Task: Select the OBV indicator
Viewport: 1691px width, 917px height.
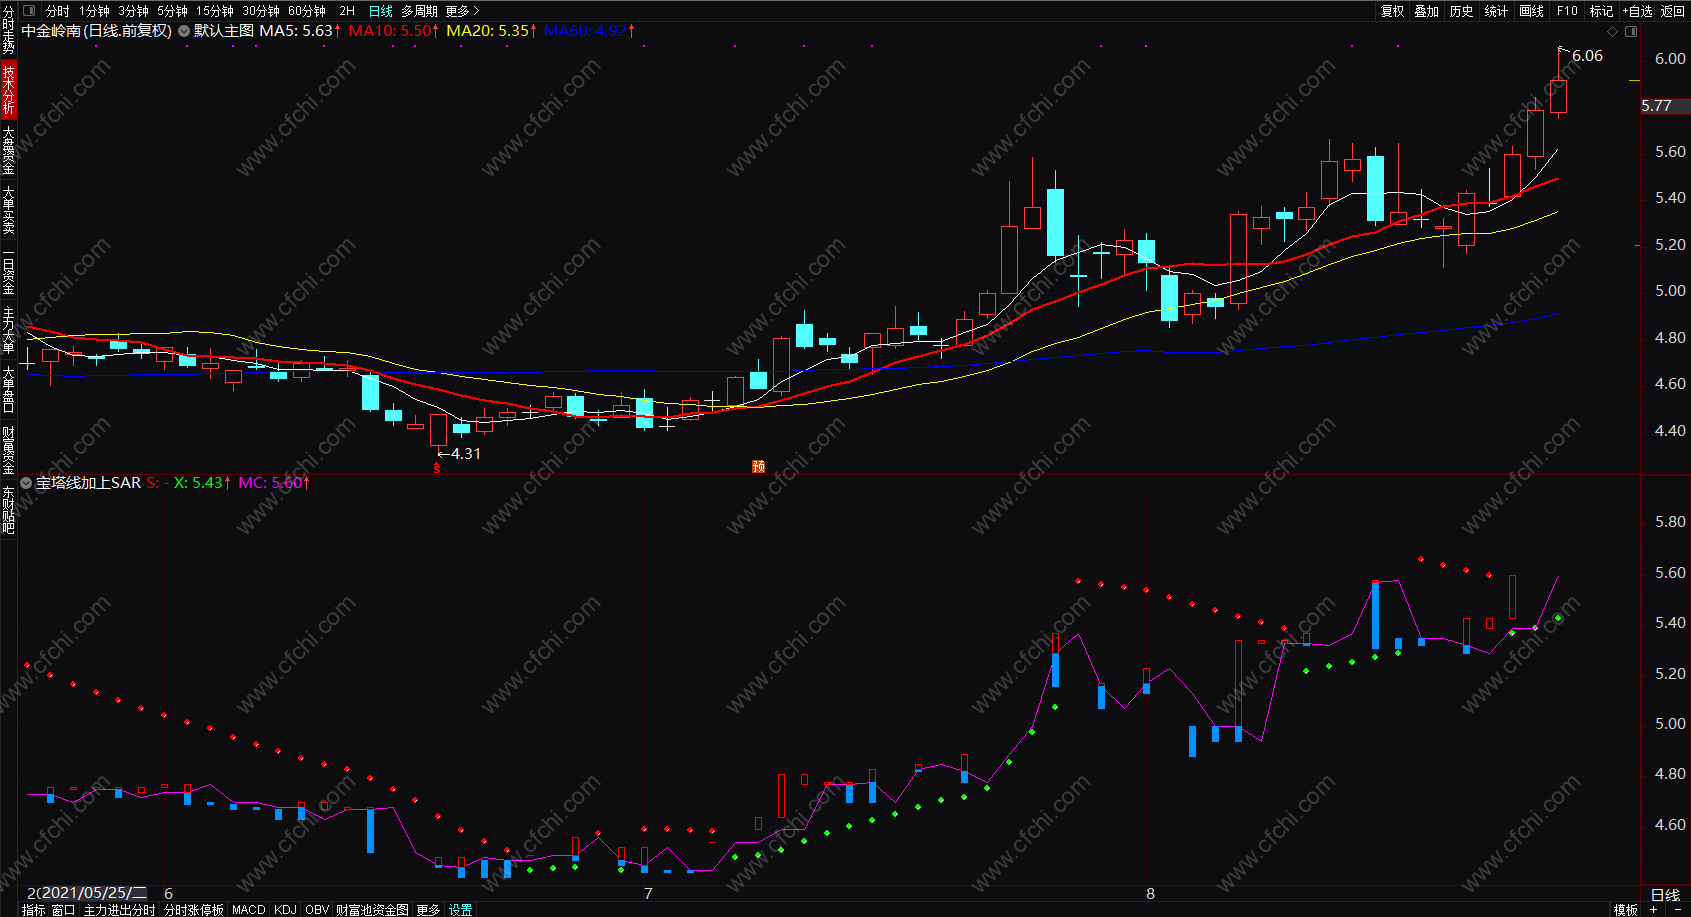Action: pyautogui.click(x=317, y=910)
